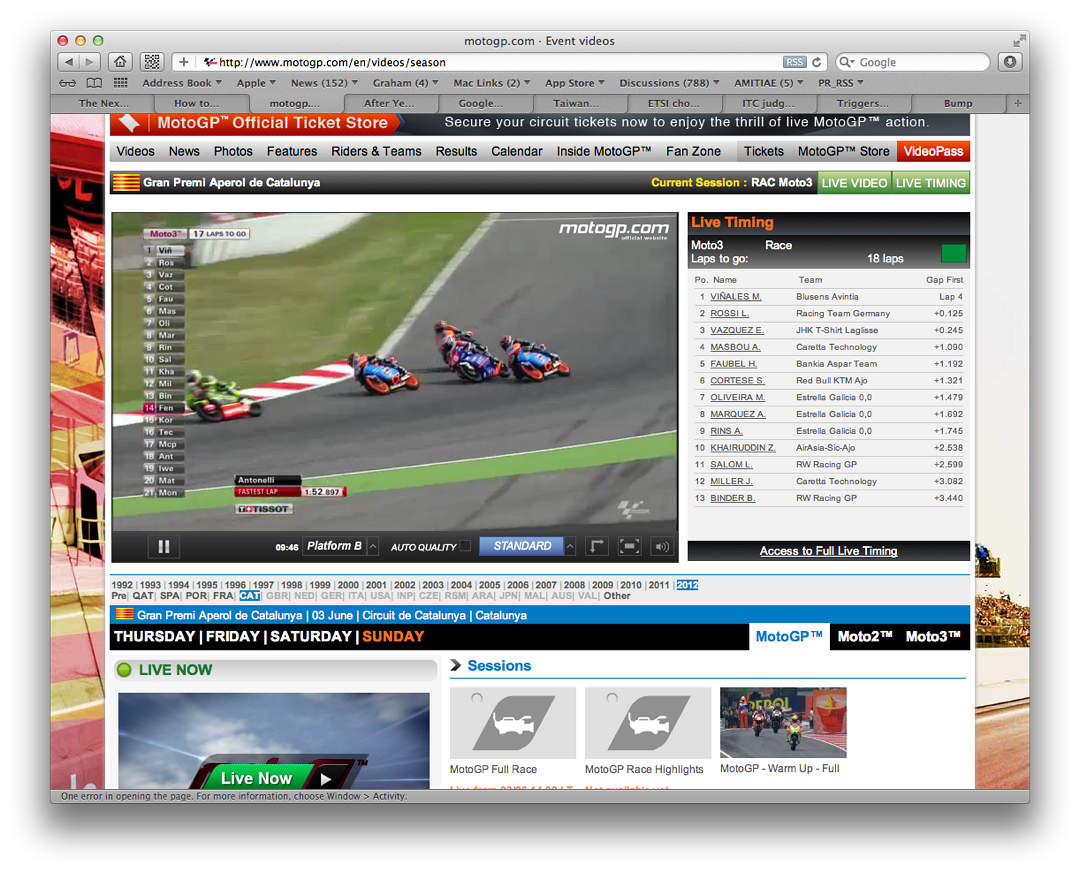Click the LIVE TIMING button
The width and height of the screenshot is (1080, 873).
click(x=931, y=183)
